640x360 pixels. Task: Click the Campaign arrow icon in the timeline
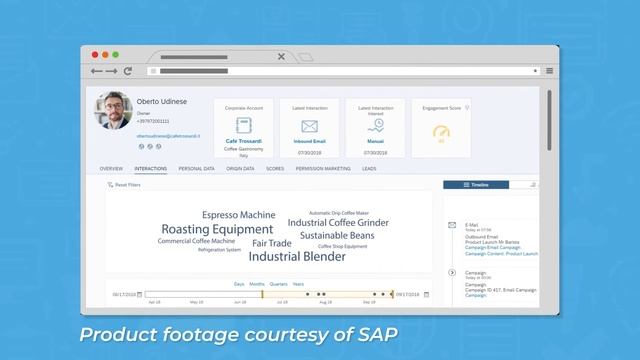452,273
